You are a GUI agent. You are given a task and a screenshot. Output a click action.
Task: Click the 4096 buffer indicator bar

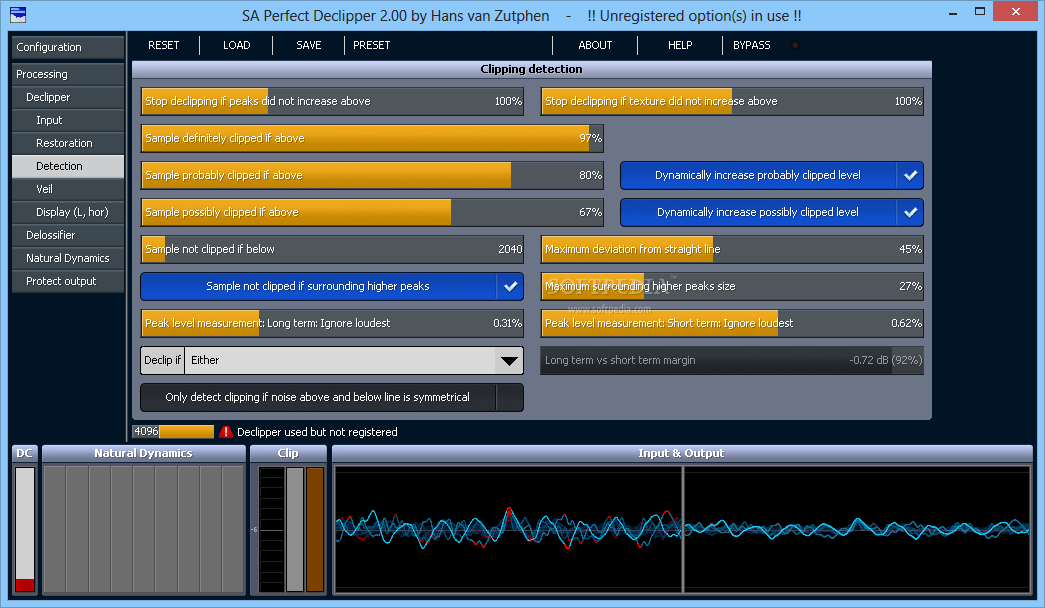173,432
